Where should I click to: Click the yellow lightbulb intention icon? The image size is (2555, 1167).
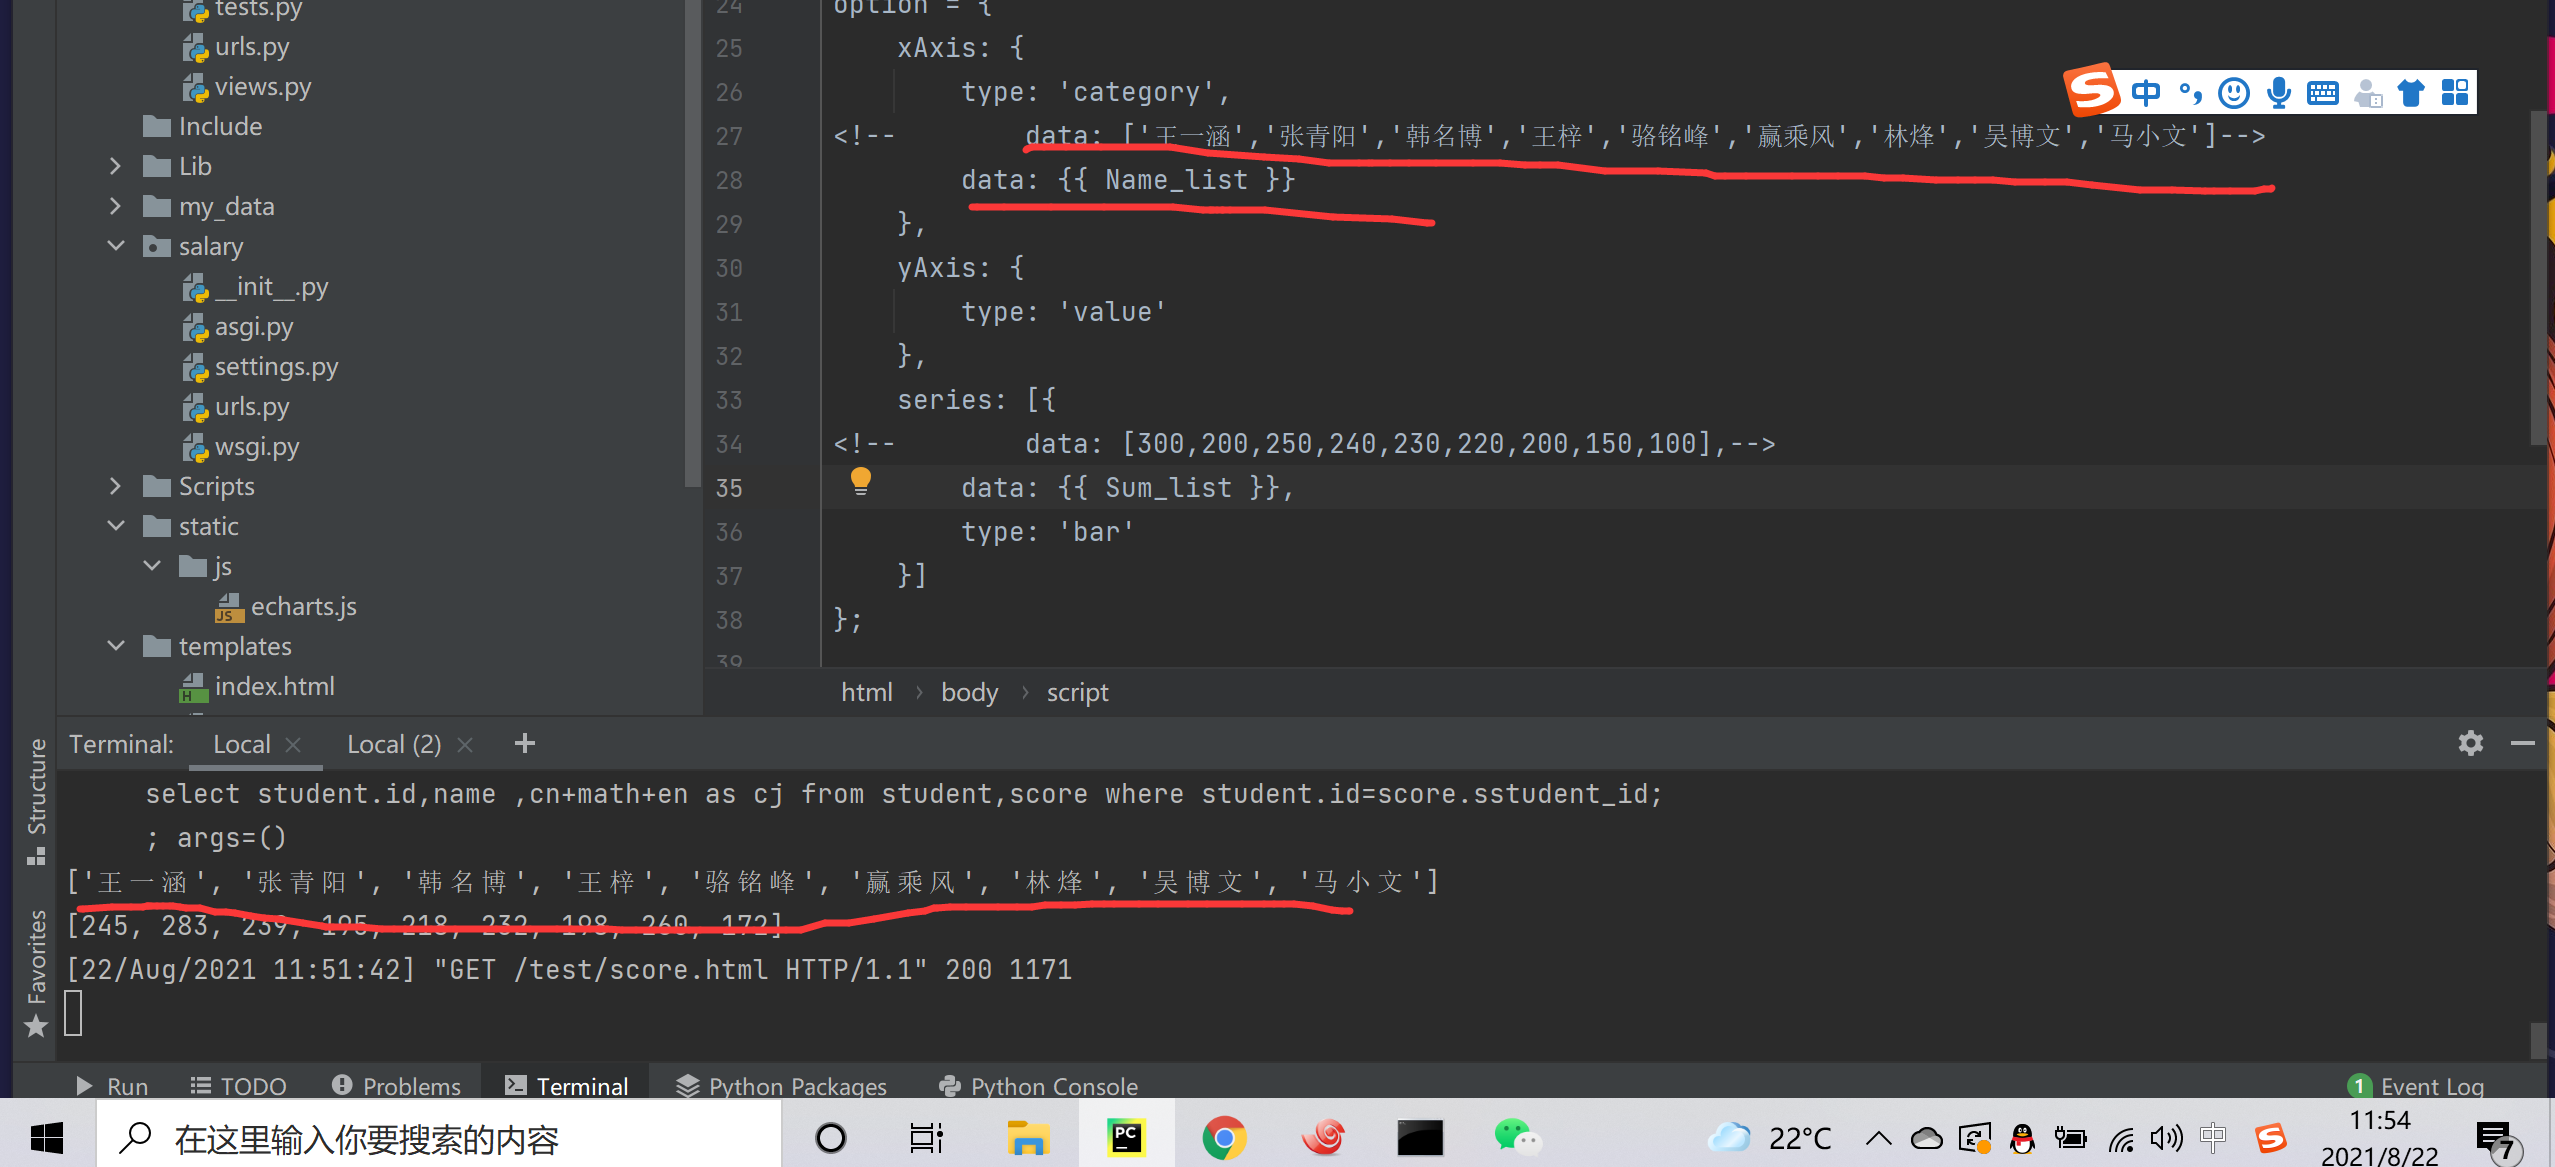[860, 481]
